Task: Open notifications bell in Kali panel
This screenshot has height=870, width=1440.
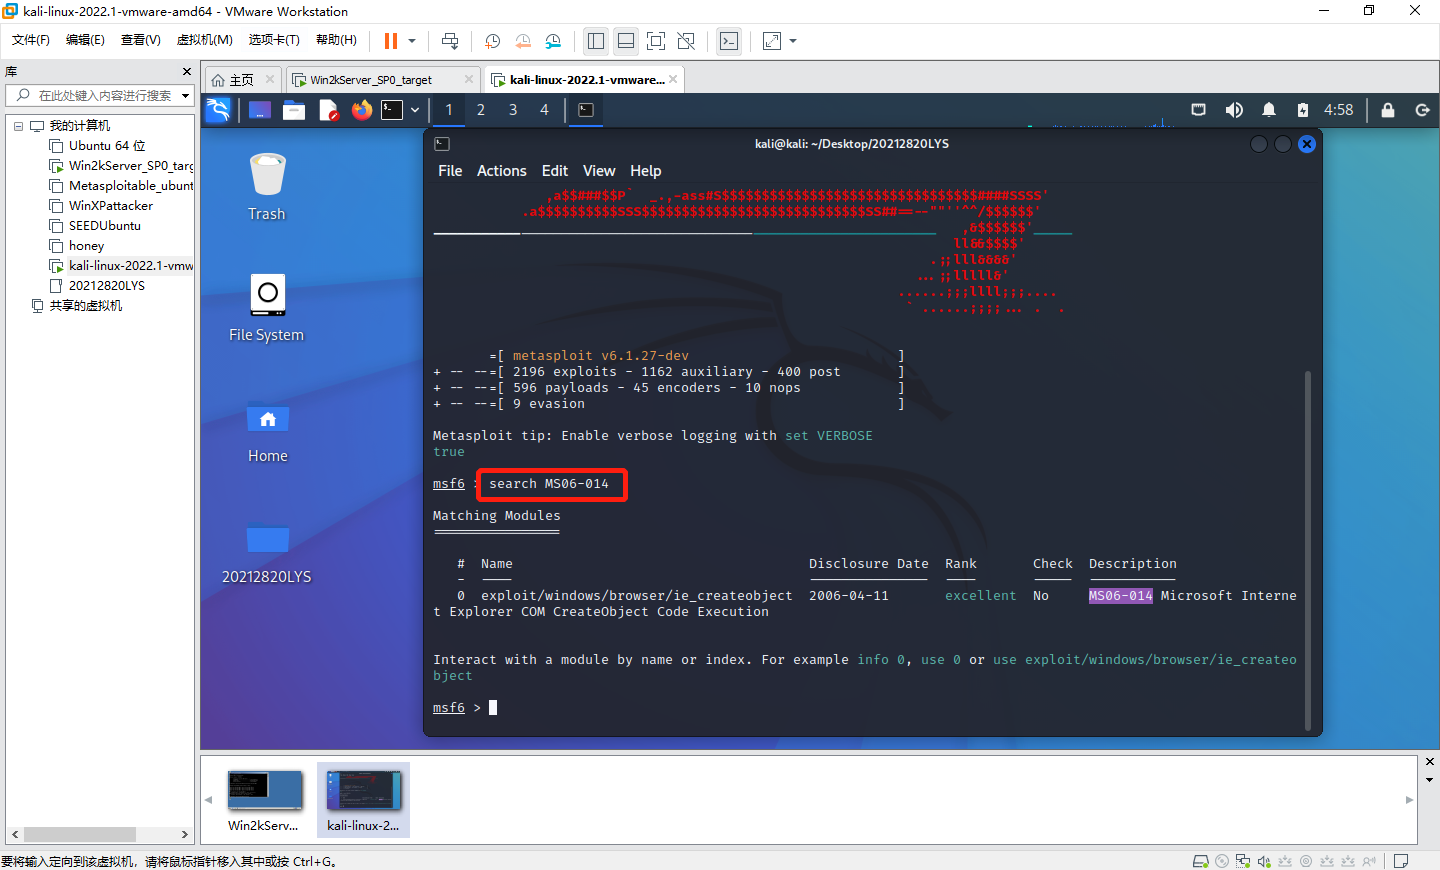Action: coord(1269,110)
